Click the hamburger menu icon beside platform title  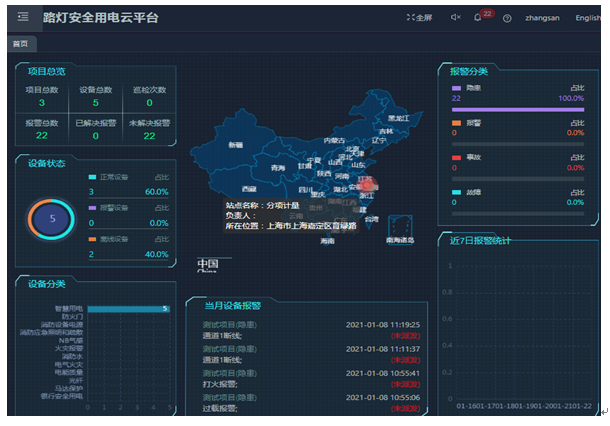click(23, 17)
